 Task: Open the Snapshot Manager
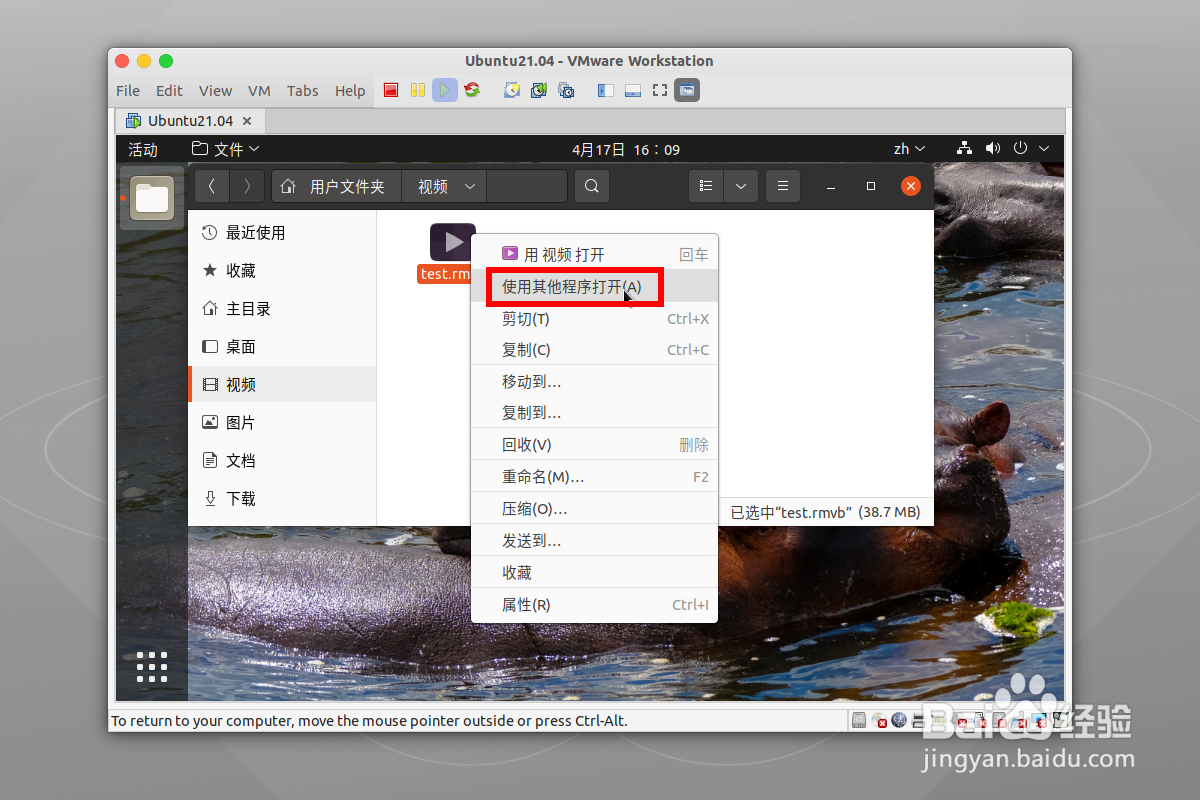(566, 90)
